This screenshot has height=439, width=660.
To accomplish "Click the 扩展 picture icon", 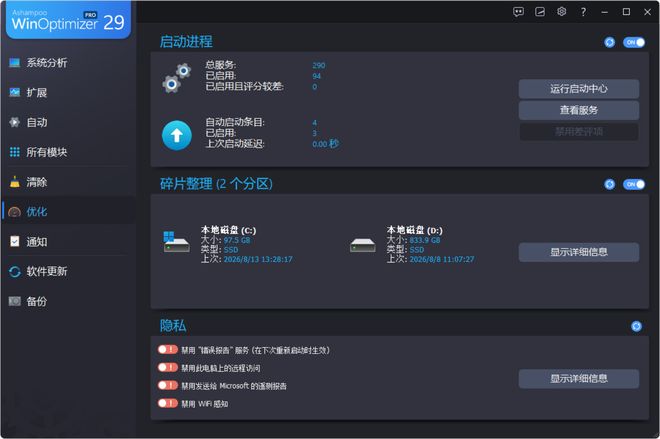I will [15, 92].
